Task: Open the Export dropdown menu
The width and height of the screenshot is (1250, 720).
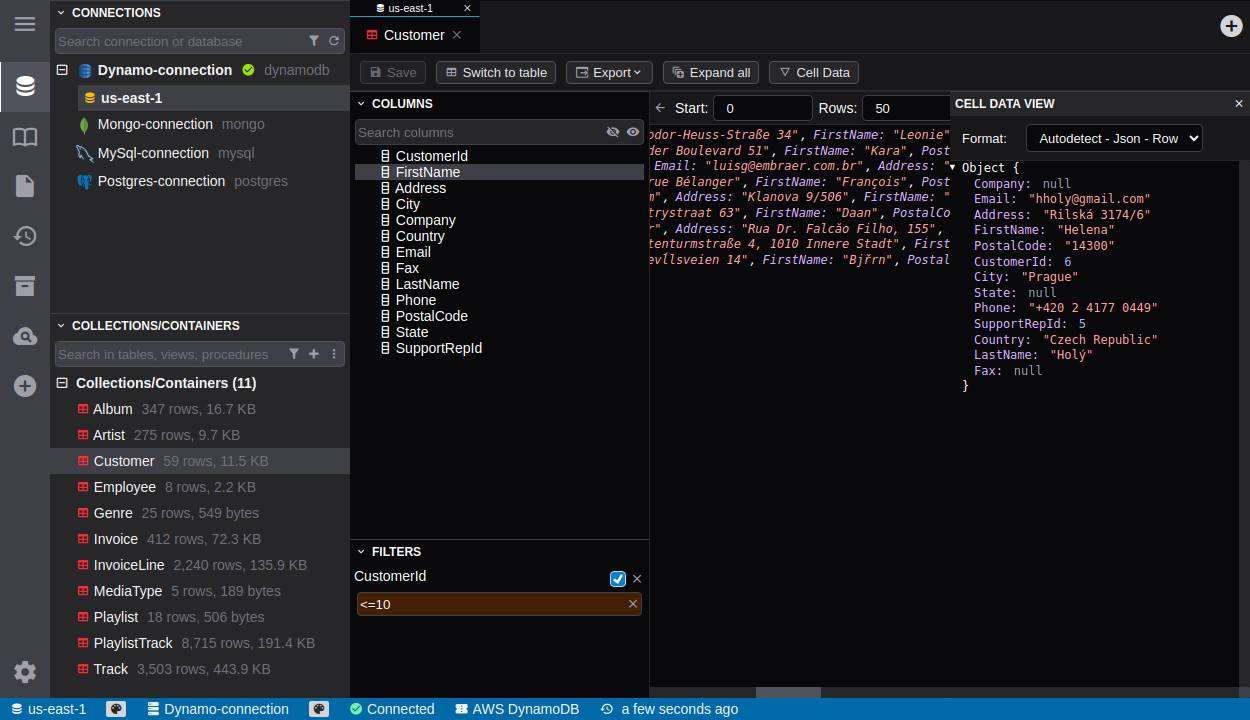Action: coord(609,72)
